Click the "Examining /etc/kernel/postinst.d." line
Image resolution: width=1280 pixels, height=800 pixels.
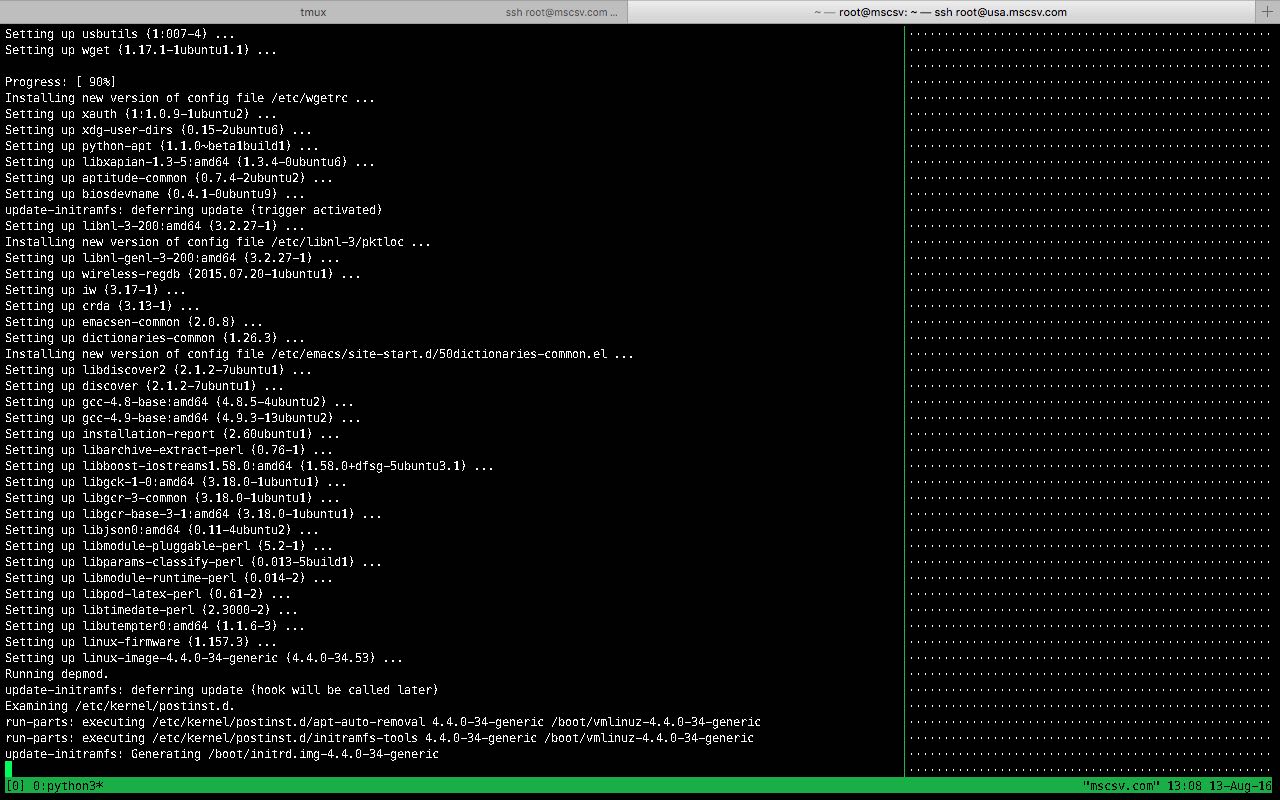point(116,705)
